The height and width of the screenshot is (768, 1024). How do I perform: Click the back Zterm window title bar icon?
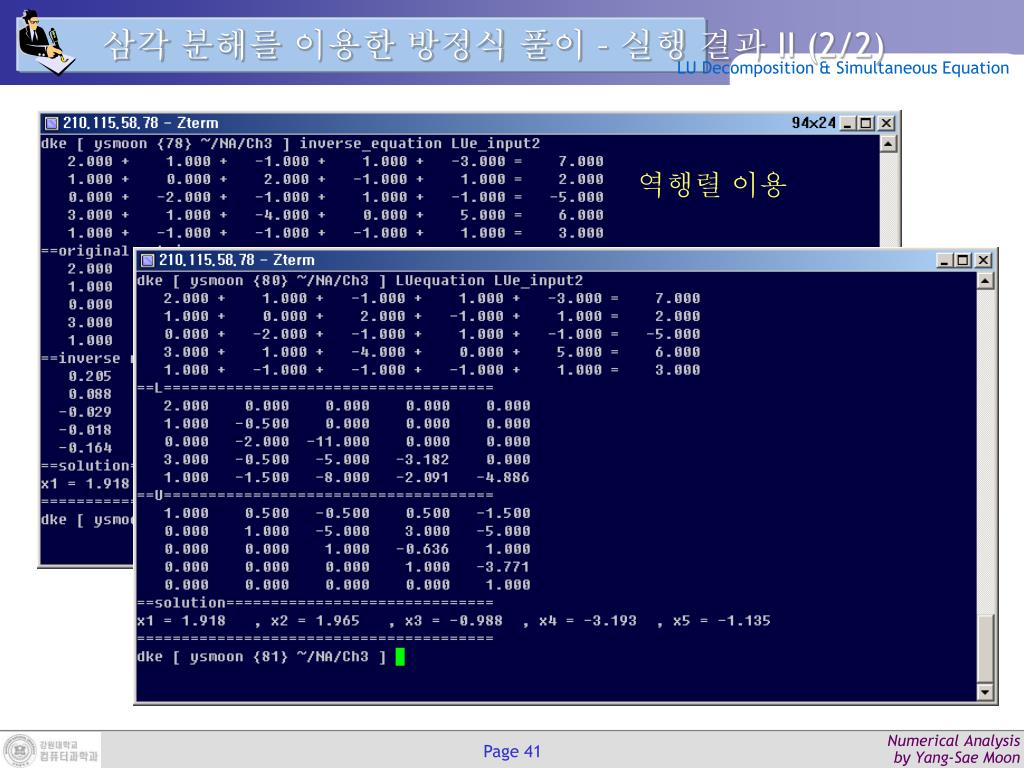click(x=51, y=123)
